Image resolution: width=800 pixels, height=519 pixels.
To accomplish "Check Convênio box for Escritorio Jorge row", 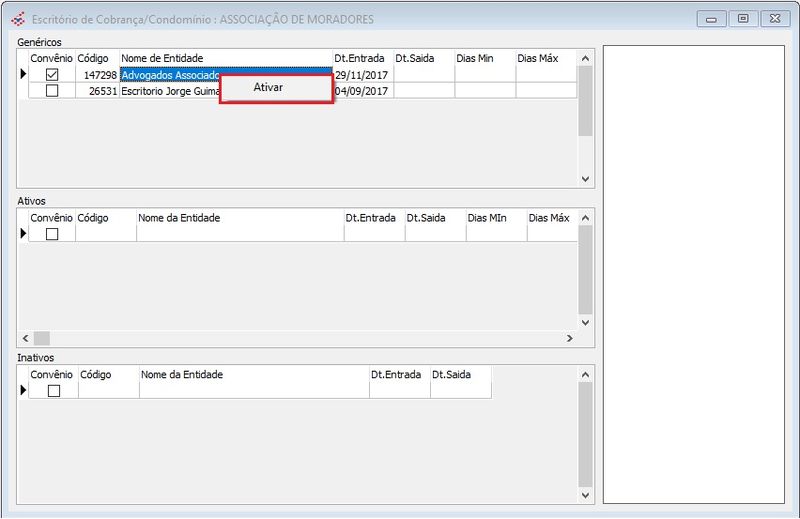I will pyautogui.click(x=52, y=91).
